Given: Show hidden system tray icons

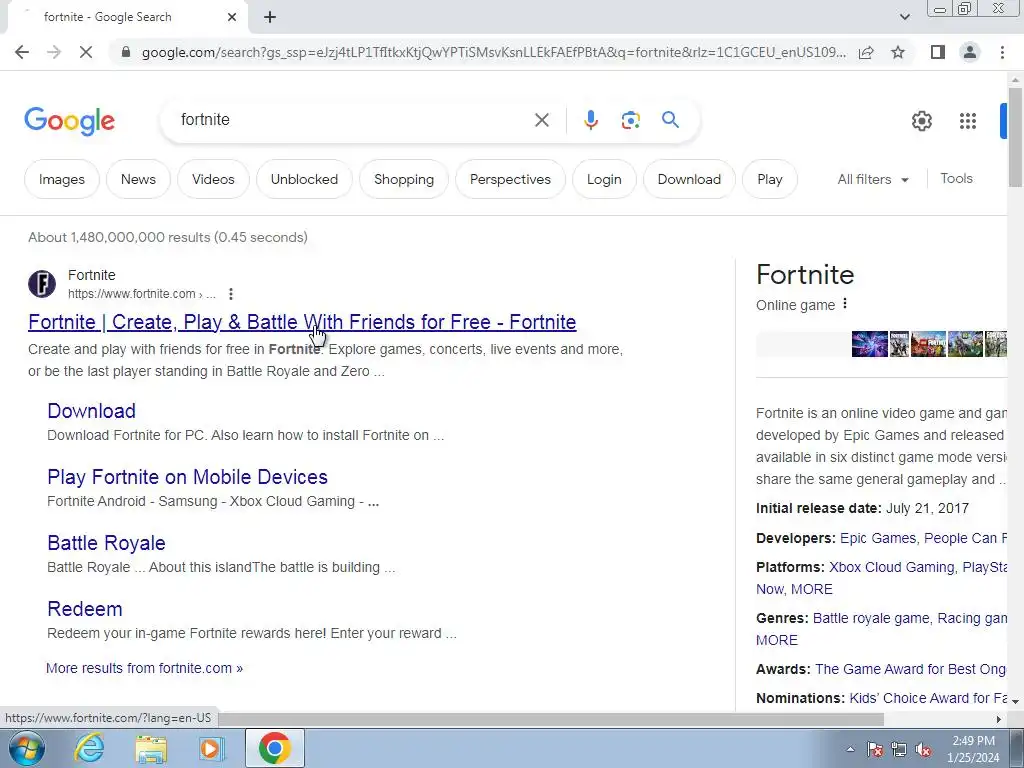Looking at the screenshot, I should coord(850,749).
